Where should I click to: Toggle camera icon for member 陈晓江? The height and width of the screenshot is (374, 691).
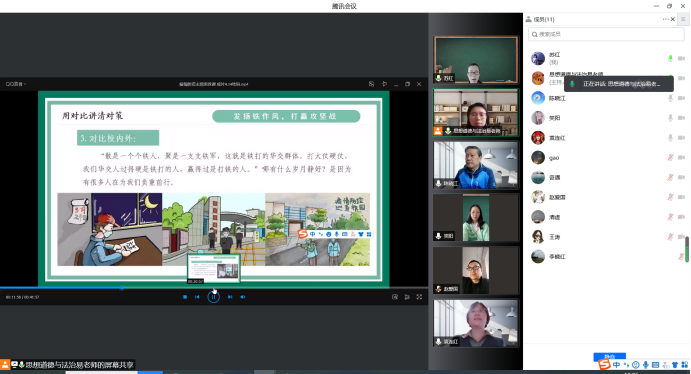pos(681,98)
